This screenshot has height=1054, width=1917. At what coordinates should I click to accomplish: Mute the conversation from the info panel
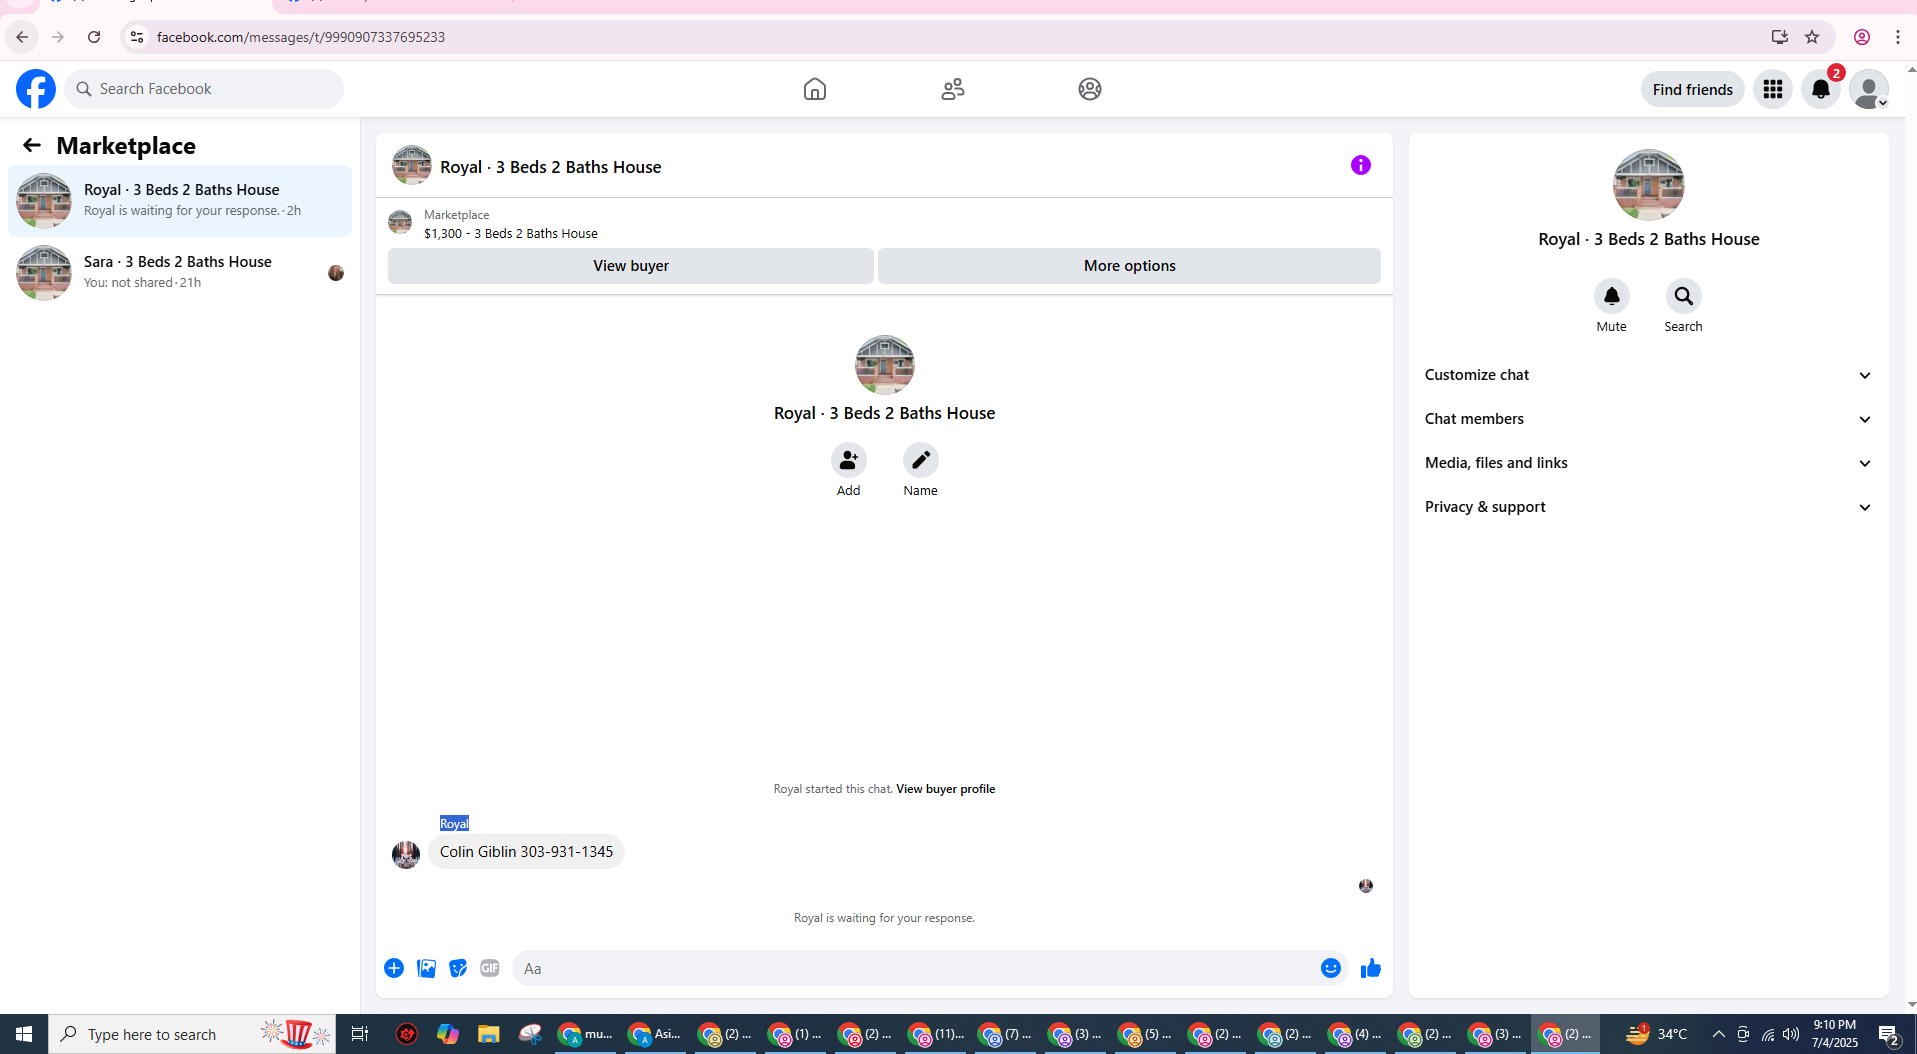tap(1611, 297)
